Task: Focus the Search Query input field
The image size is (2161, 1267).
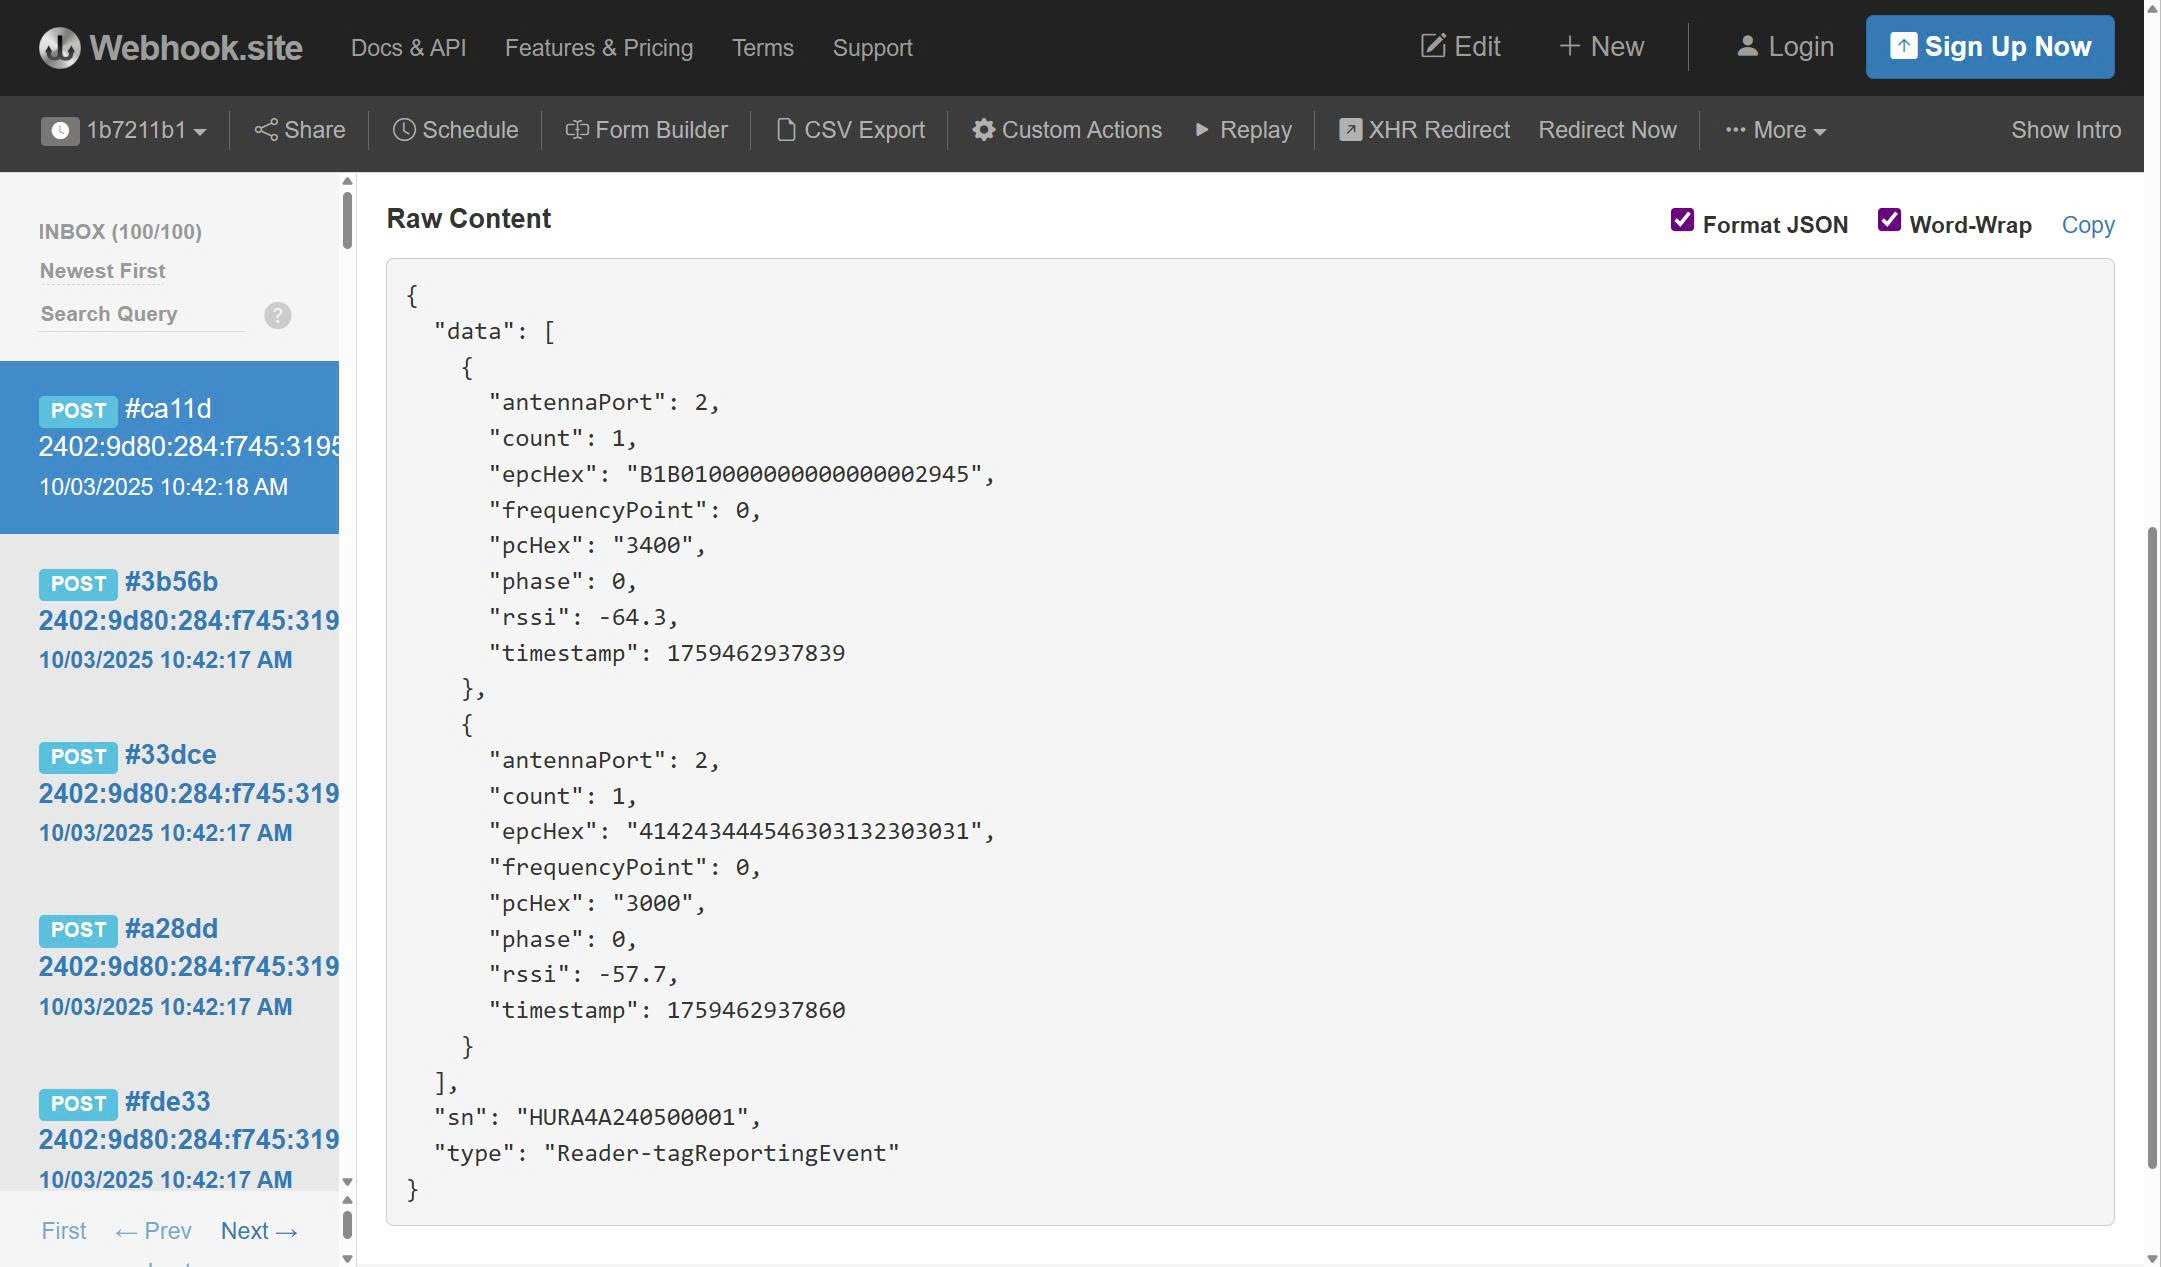Action: [x=140, y=314]
